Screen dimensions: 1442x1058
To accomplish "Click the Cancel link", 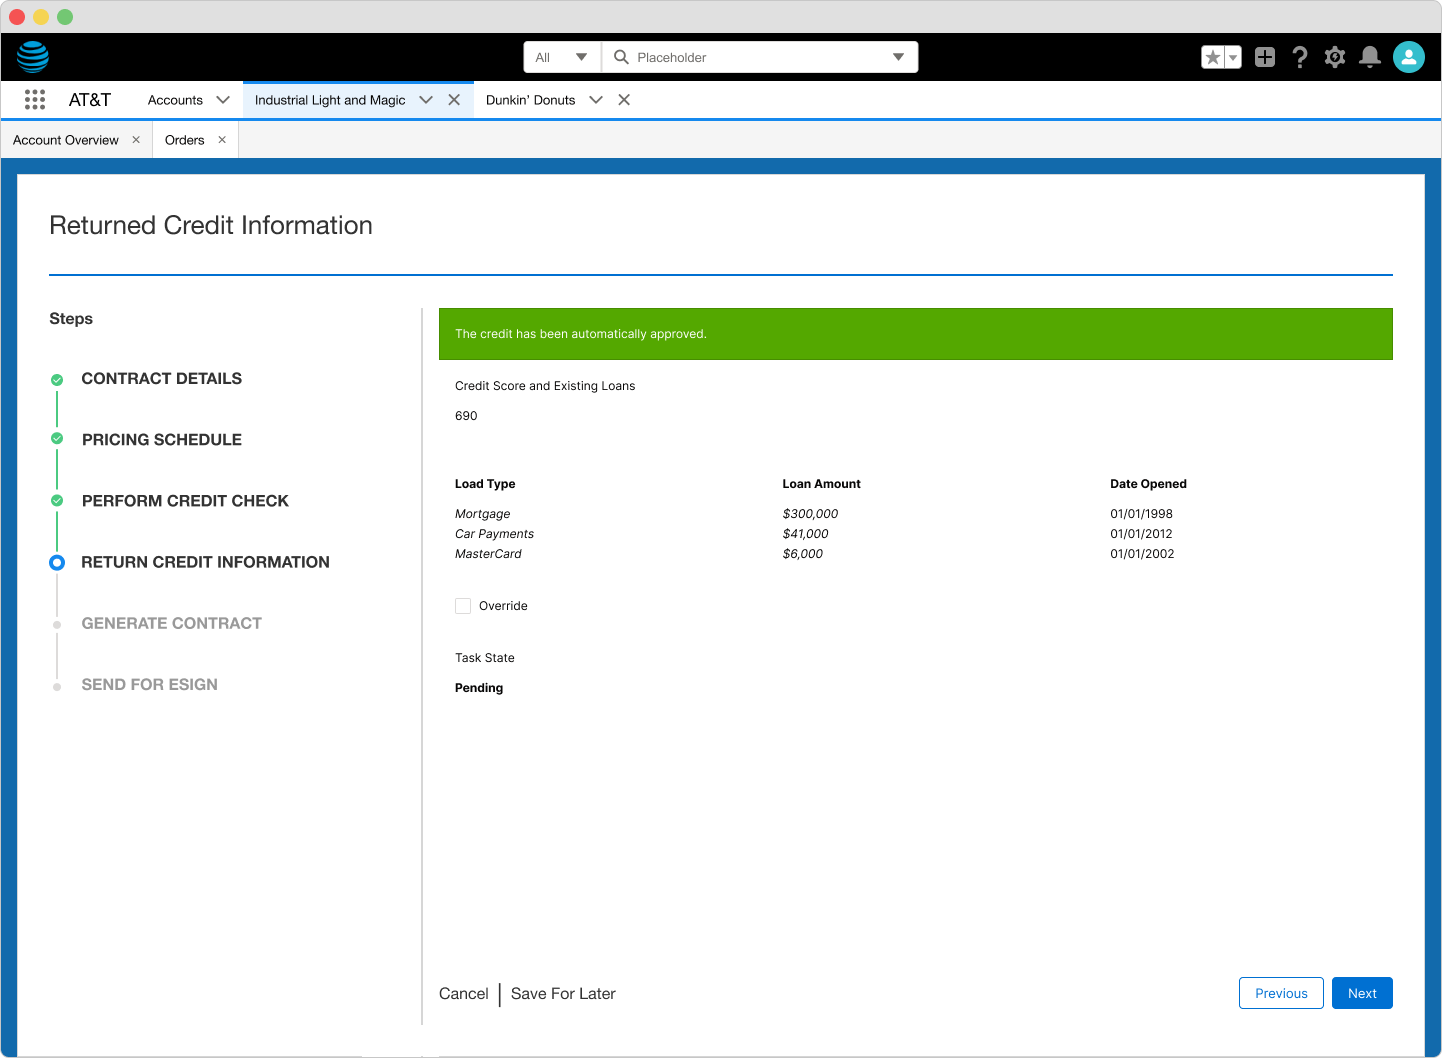I will 464,994.
